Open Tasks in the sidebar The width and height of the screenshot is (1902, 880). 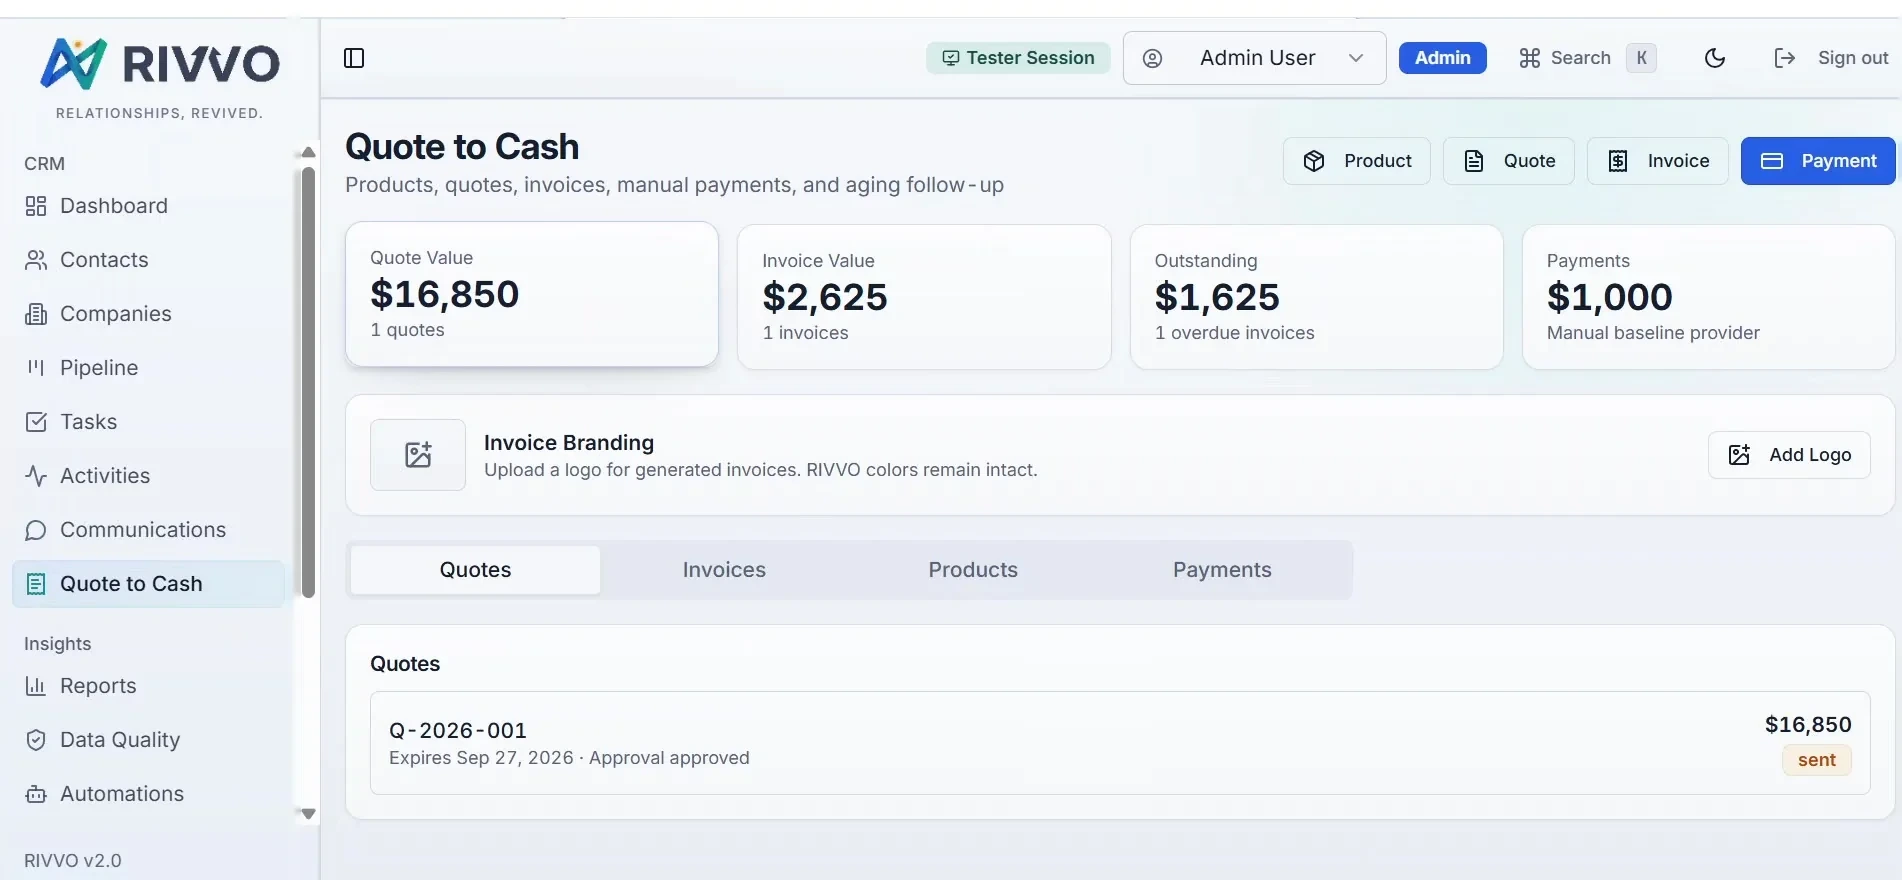coord(148,422)
